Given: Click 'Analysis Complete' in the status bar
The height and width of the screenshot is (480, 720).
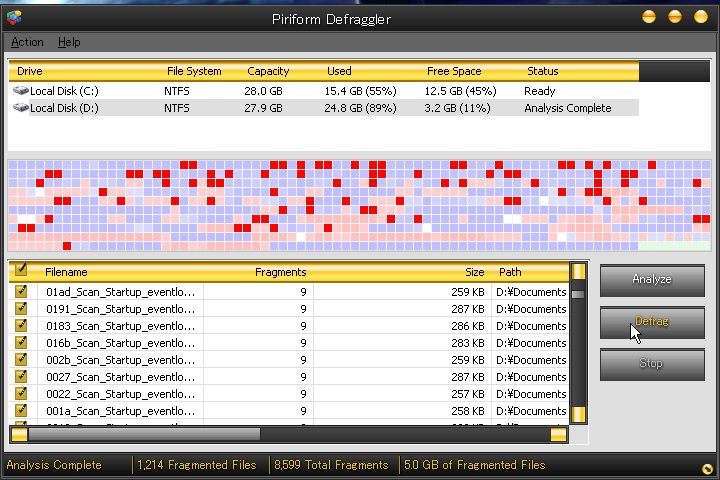Looking at the screenshot, I should (54, 465).
